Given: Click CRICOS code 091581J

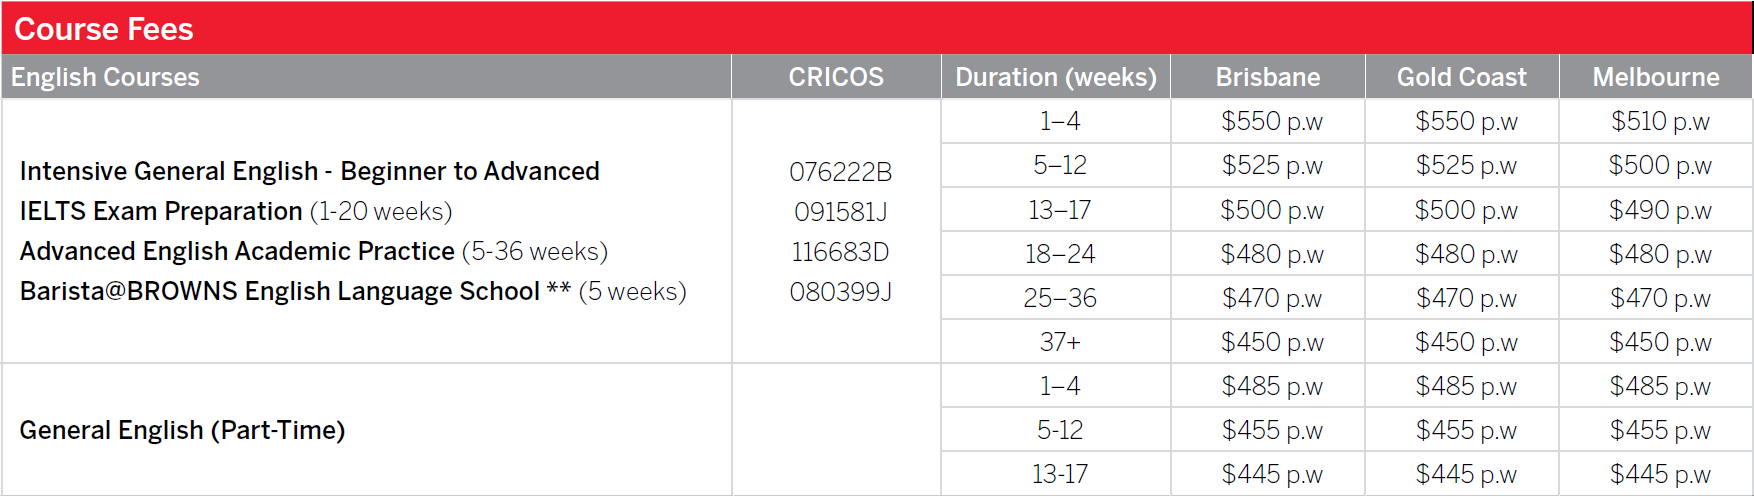Looking at the screenshot, I should tap(840, 212).
